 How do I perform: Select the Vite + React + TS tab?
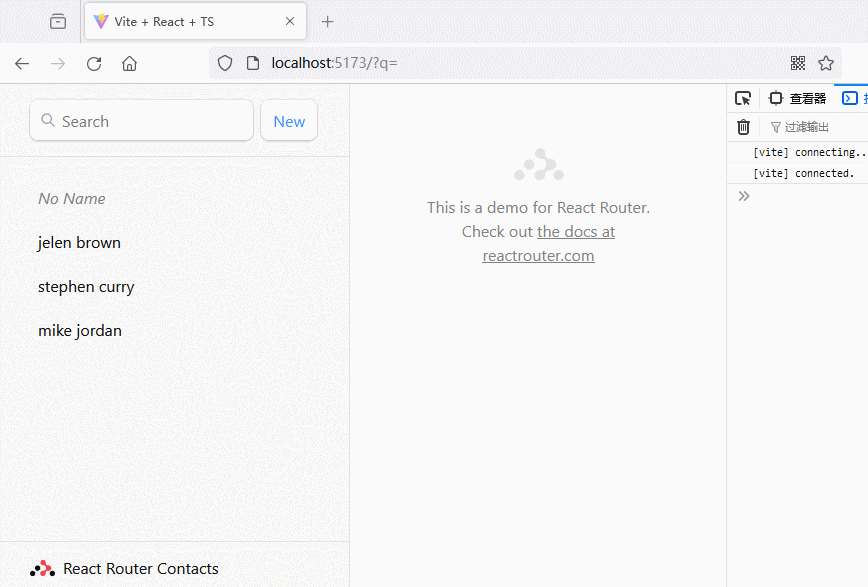180,21
